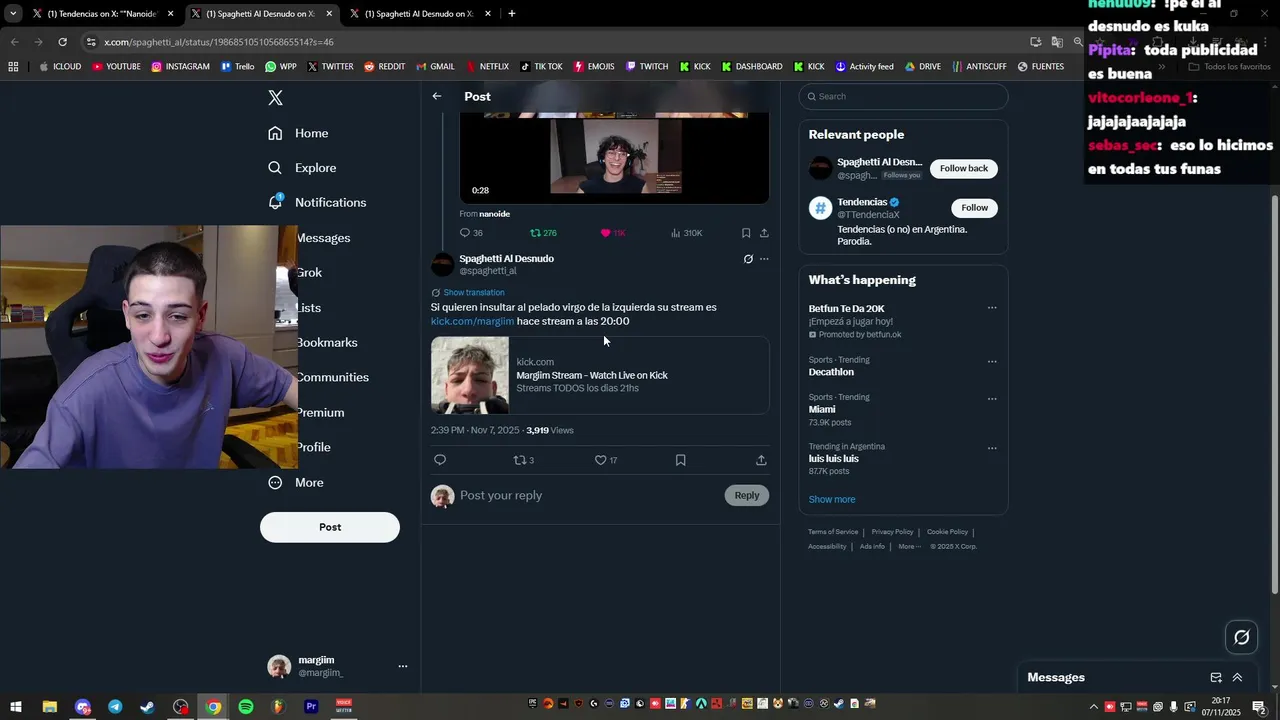Click Show translation on the post
This screenshot has height=720, width=1280.
(474, 293)
